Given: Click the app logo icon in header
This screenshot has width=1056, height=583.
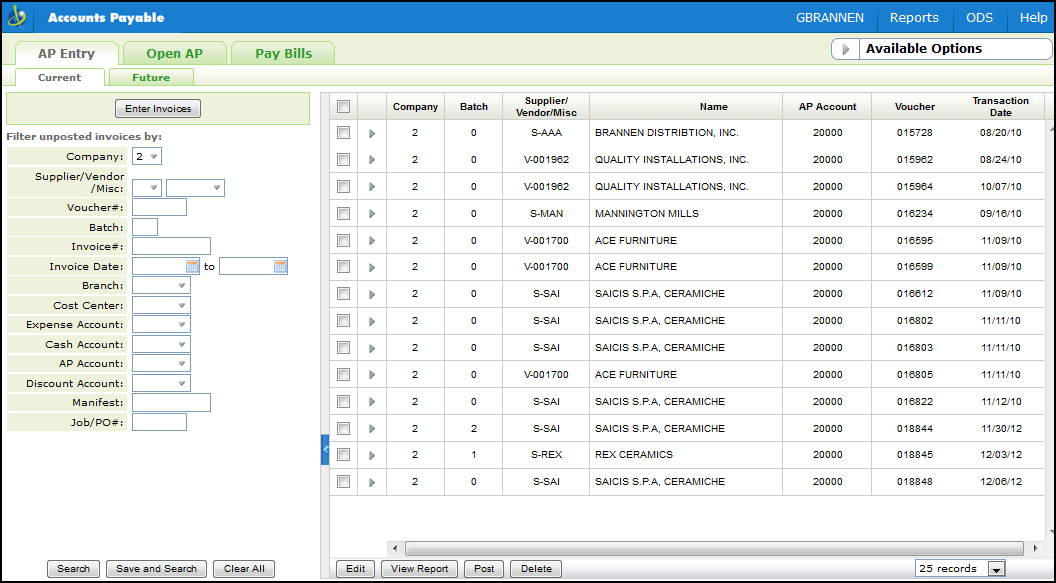Looking at the screenshot, I should pyautogui.click(x=19, y=17).
